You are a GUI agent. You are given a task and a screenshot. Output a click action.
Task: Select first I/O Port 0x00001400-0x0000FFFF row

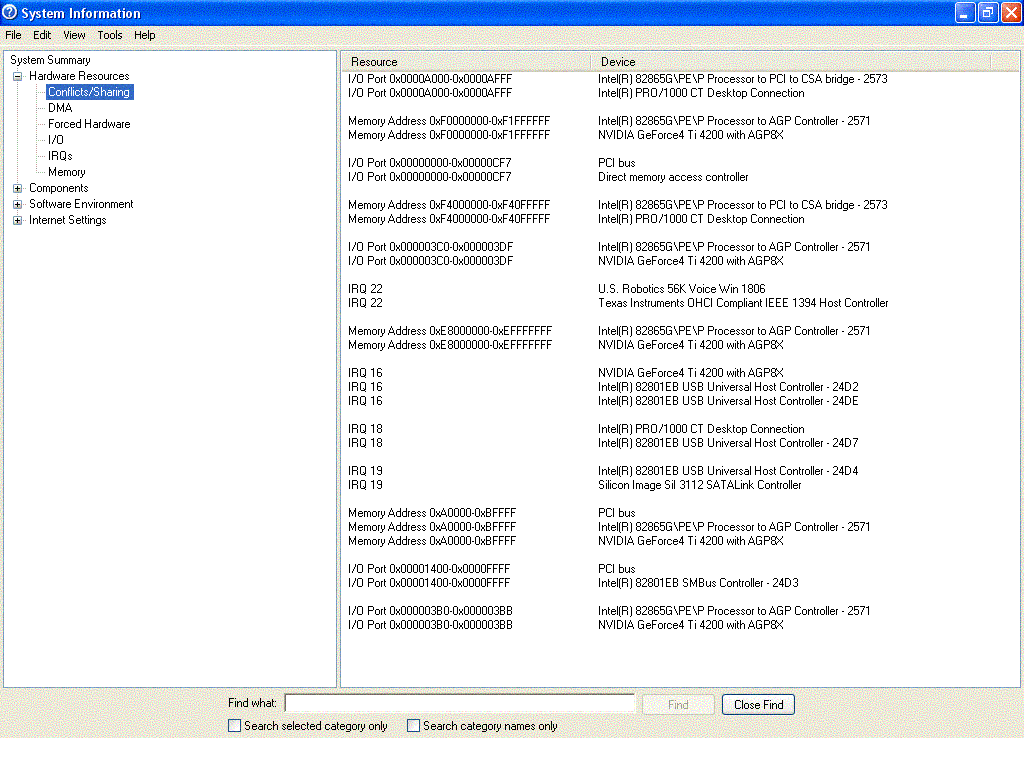click(429, 569)
